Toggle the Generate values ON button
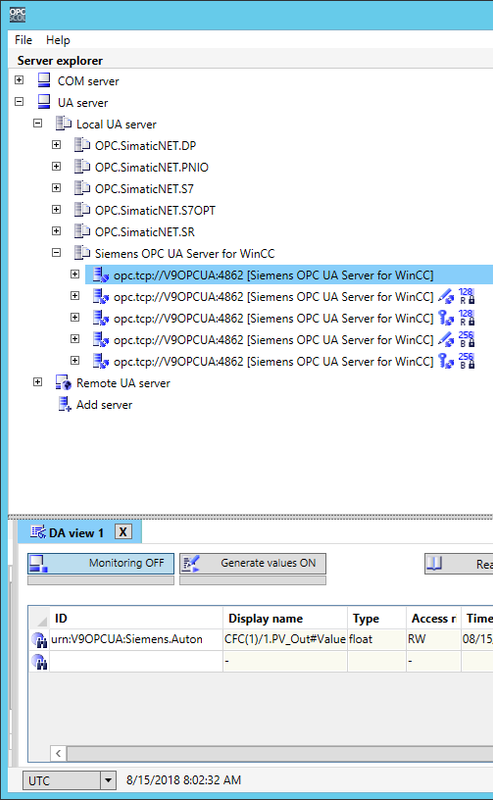 [x=253, y=563]
